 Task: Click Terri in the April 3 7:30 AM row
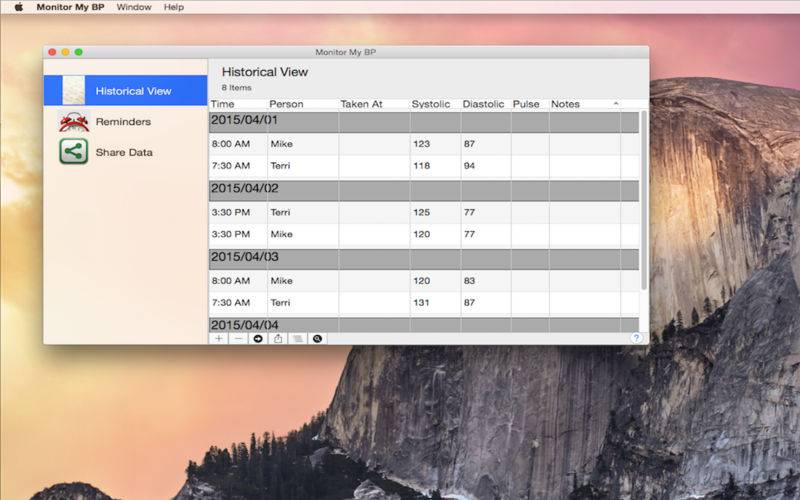tap(280, 303)
